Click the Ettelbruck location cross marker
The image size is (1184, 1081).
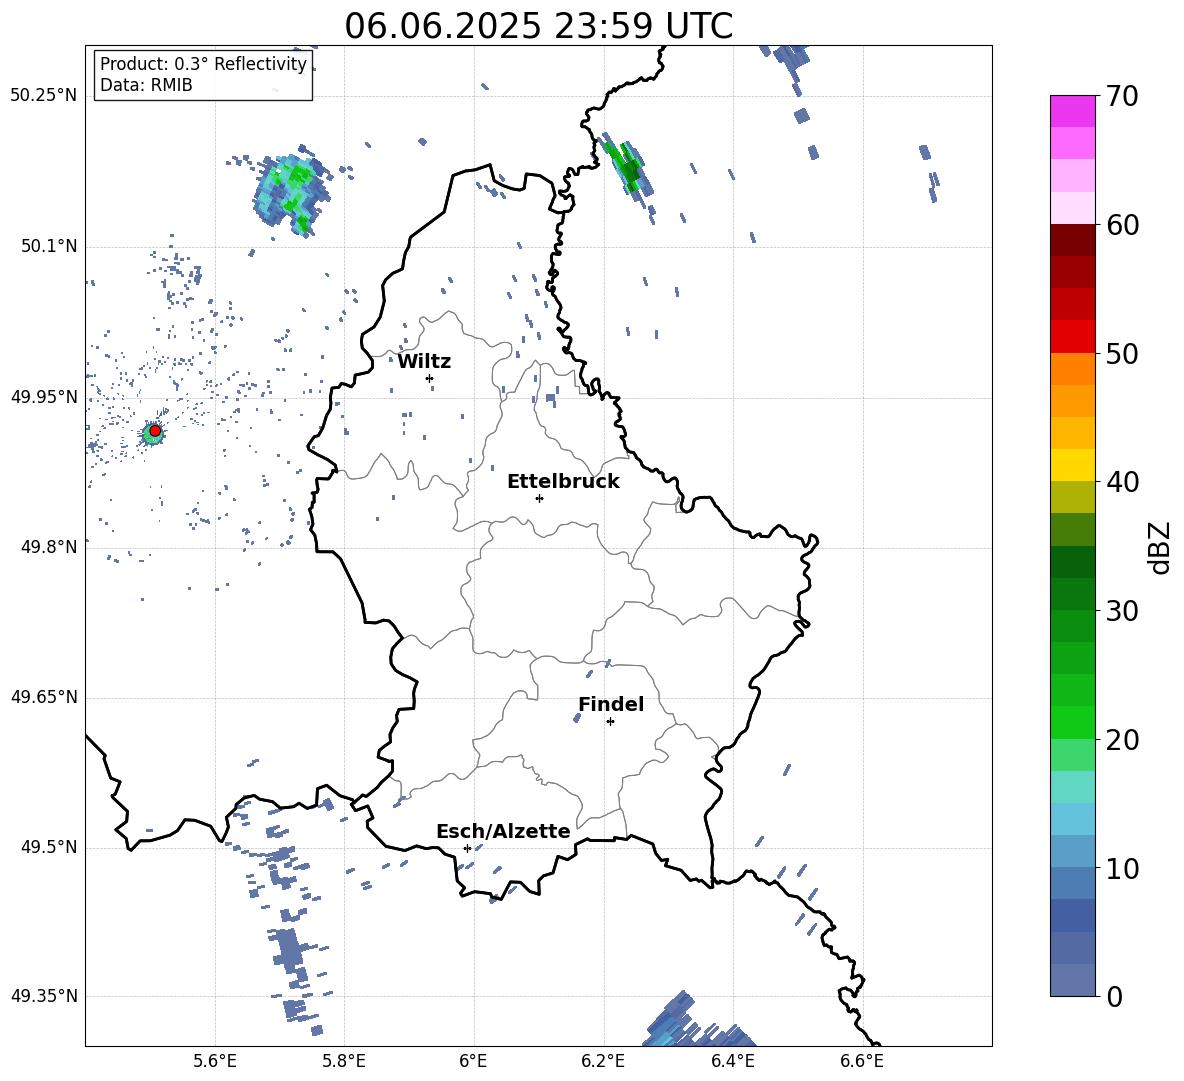click(x=539, y=498)
